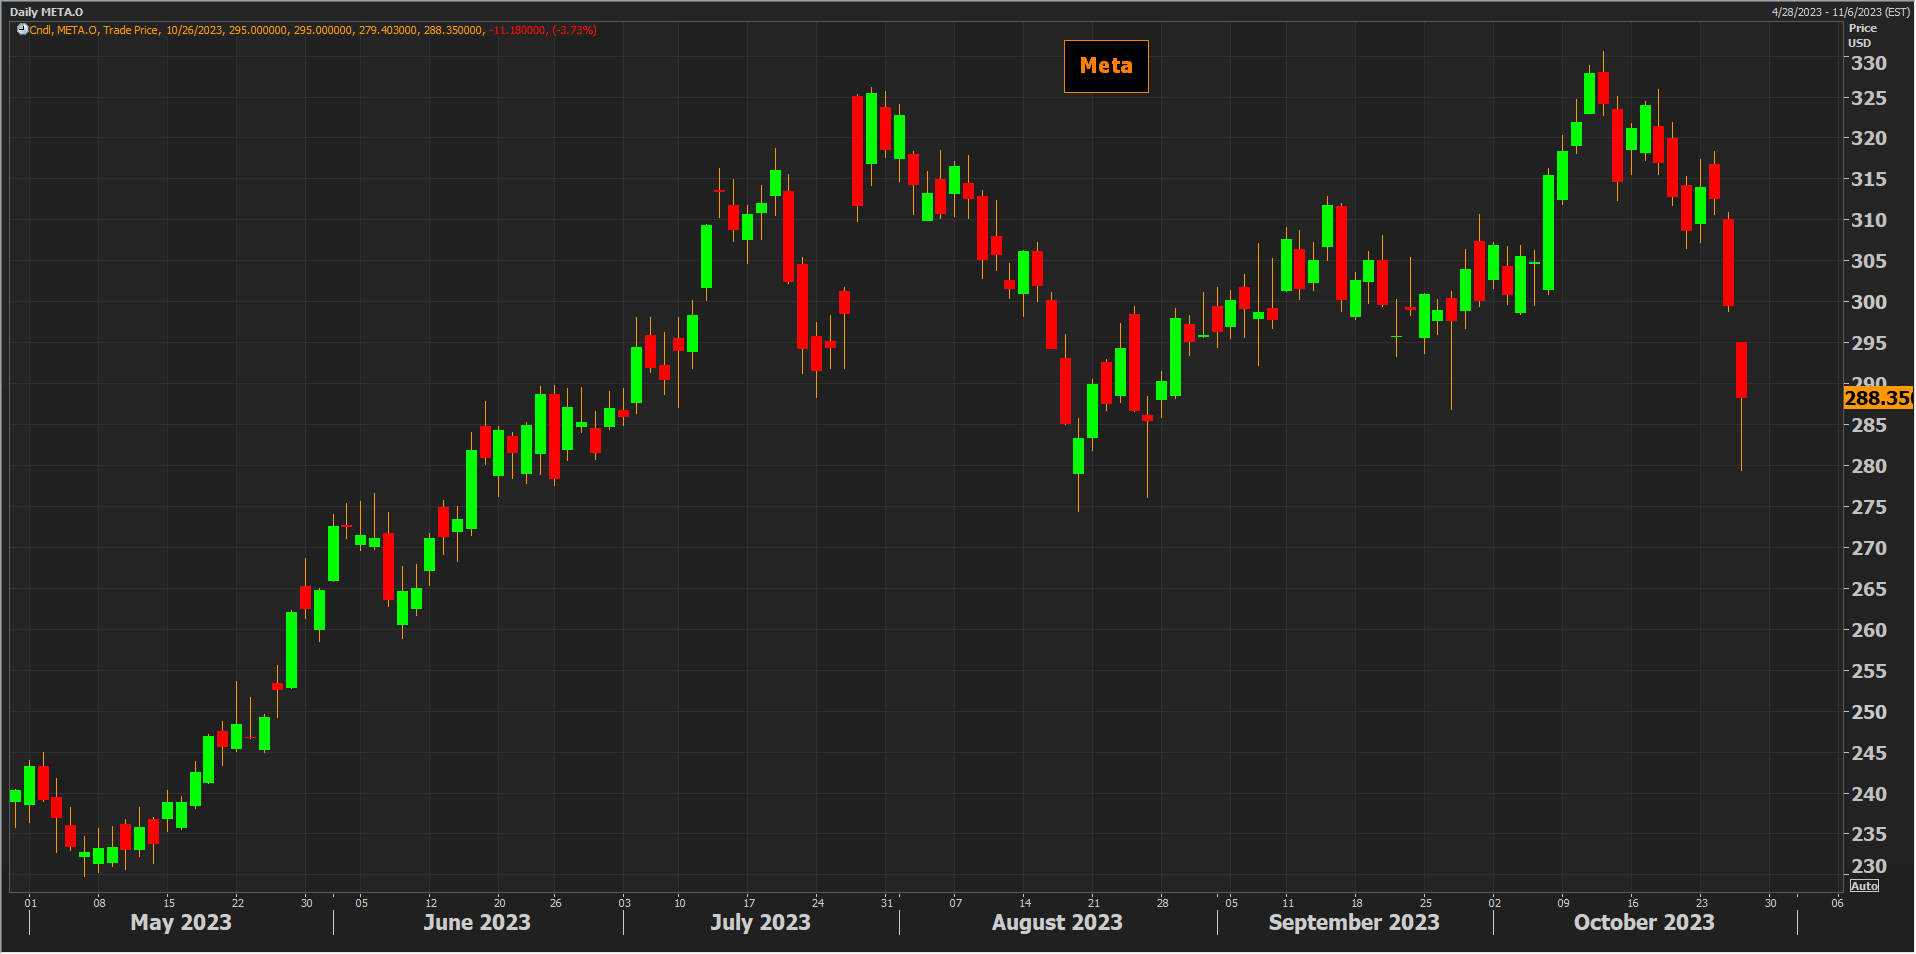Select June 2023 on the time axis
The image size is (1916, 954).
point(476,922)
